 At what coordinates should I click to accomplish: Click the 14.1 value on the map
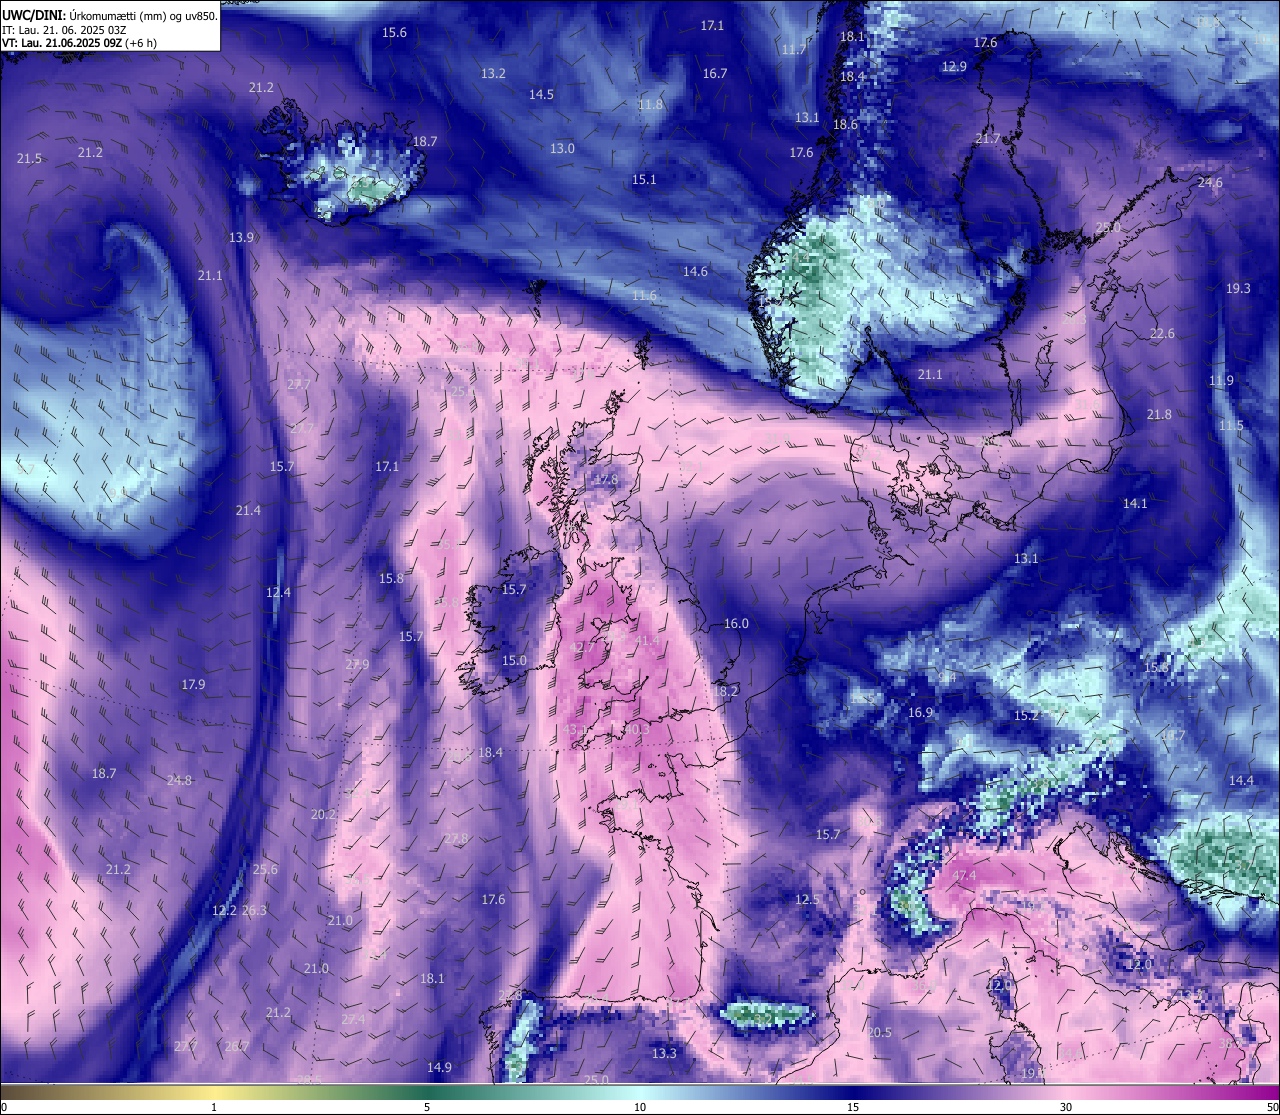tap(1135, 504)
